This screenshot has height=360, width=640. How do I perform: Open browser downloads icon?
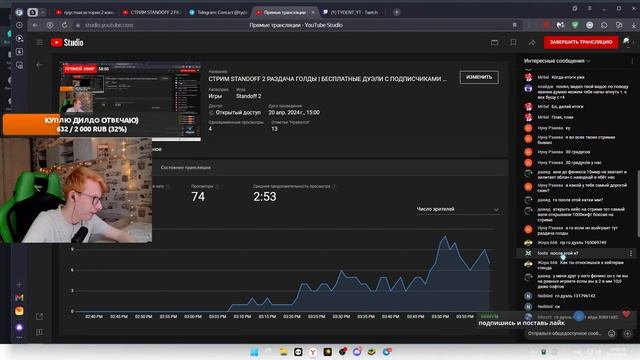634,25
